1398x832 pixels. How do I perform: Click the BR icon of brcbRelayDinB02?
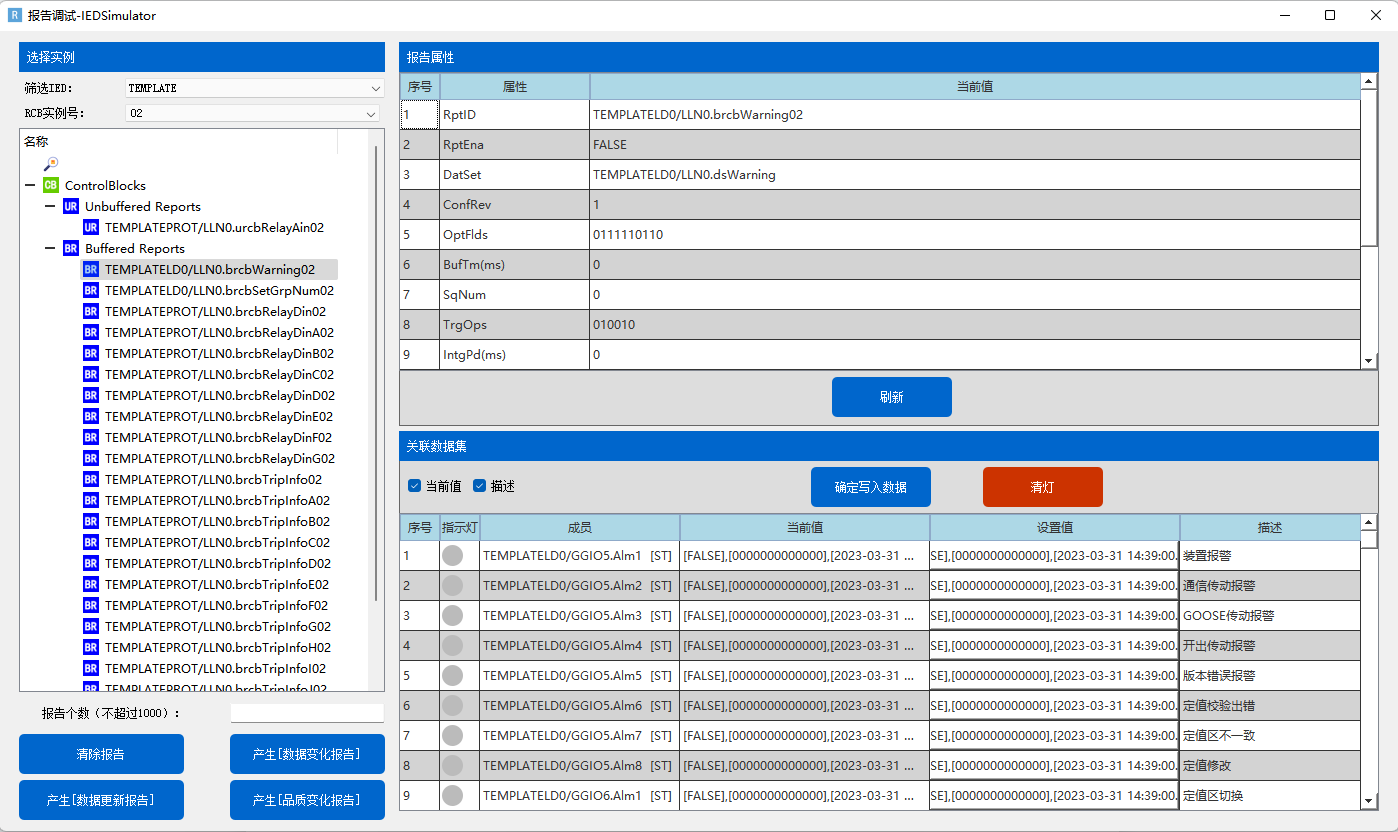click(x=91, y=353)
